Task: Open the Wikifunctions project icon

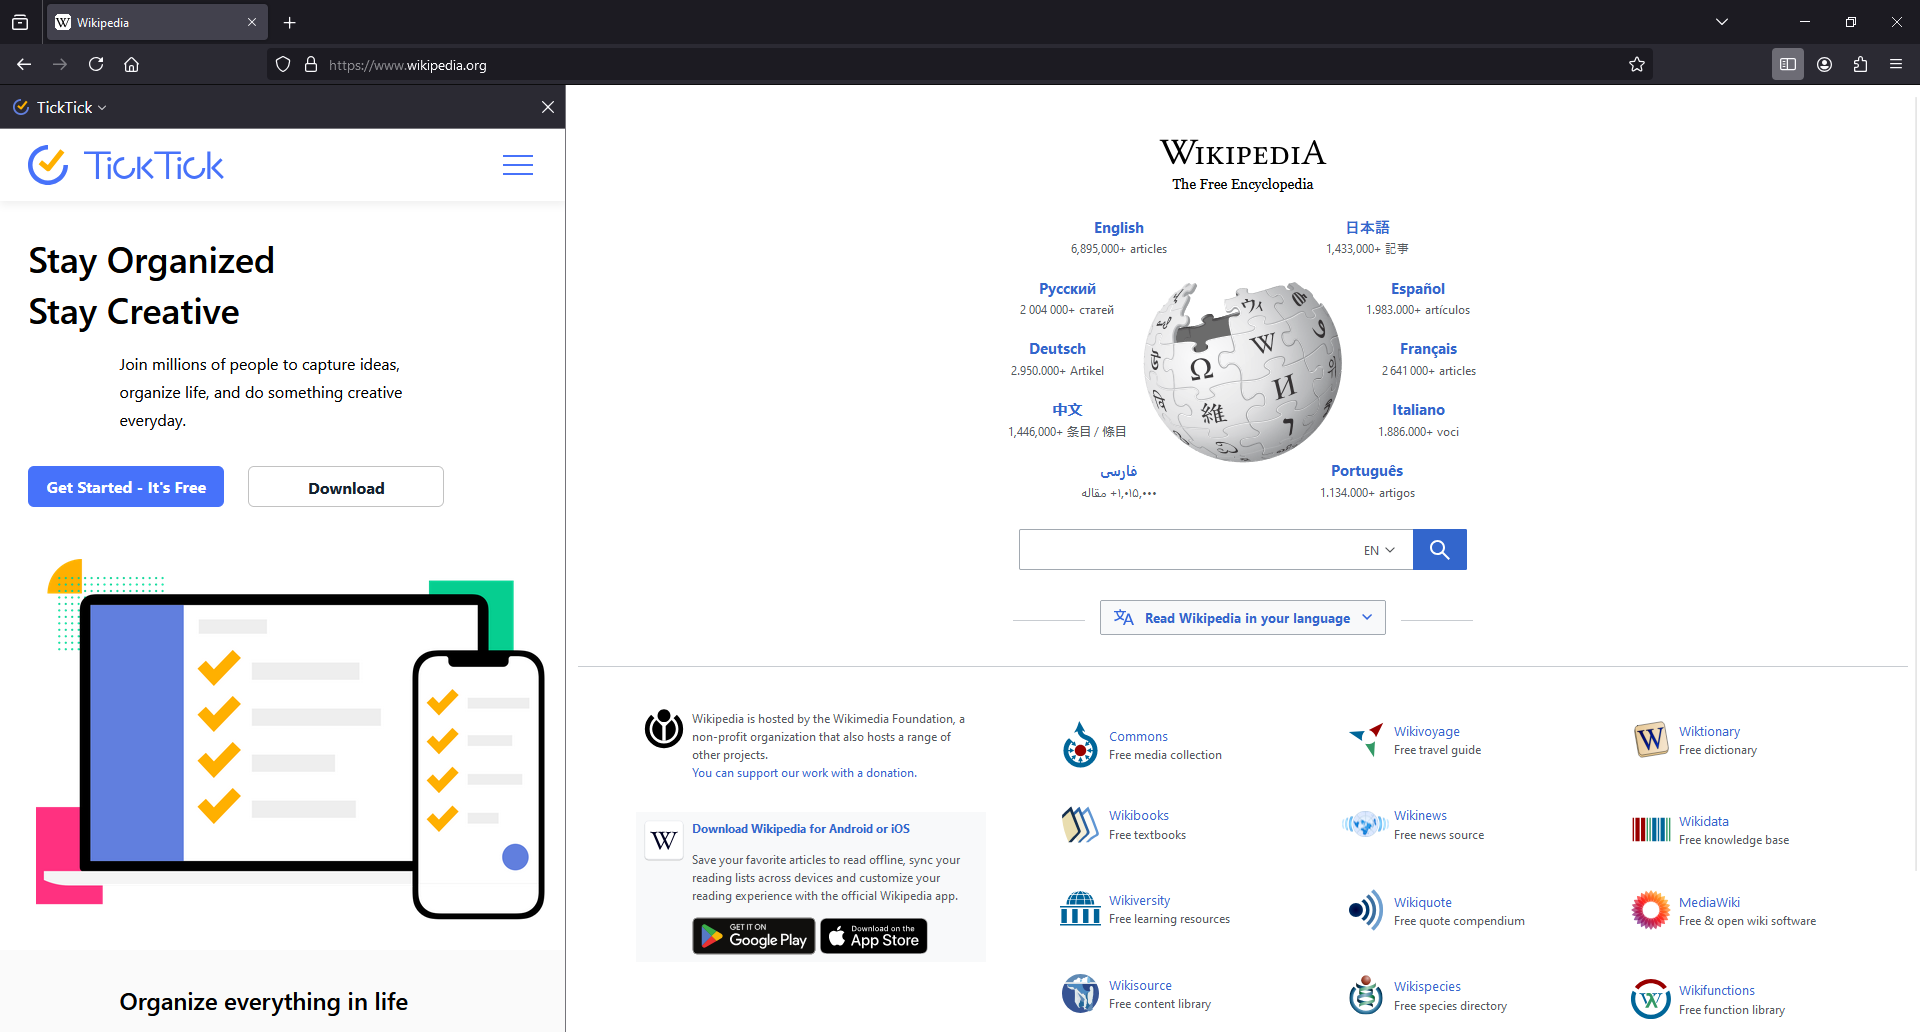Action: coord(1651,999)
